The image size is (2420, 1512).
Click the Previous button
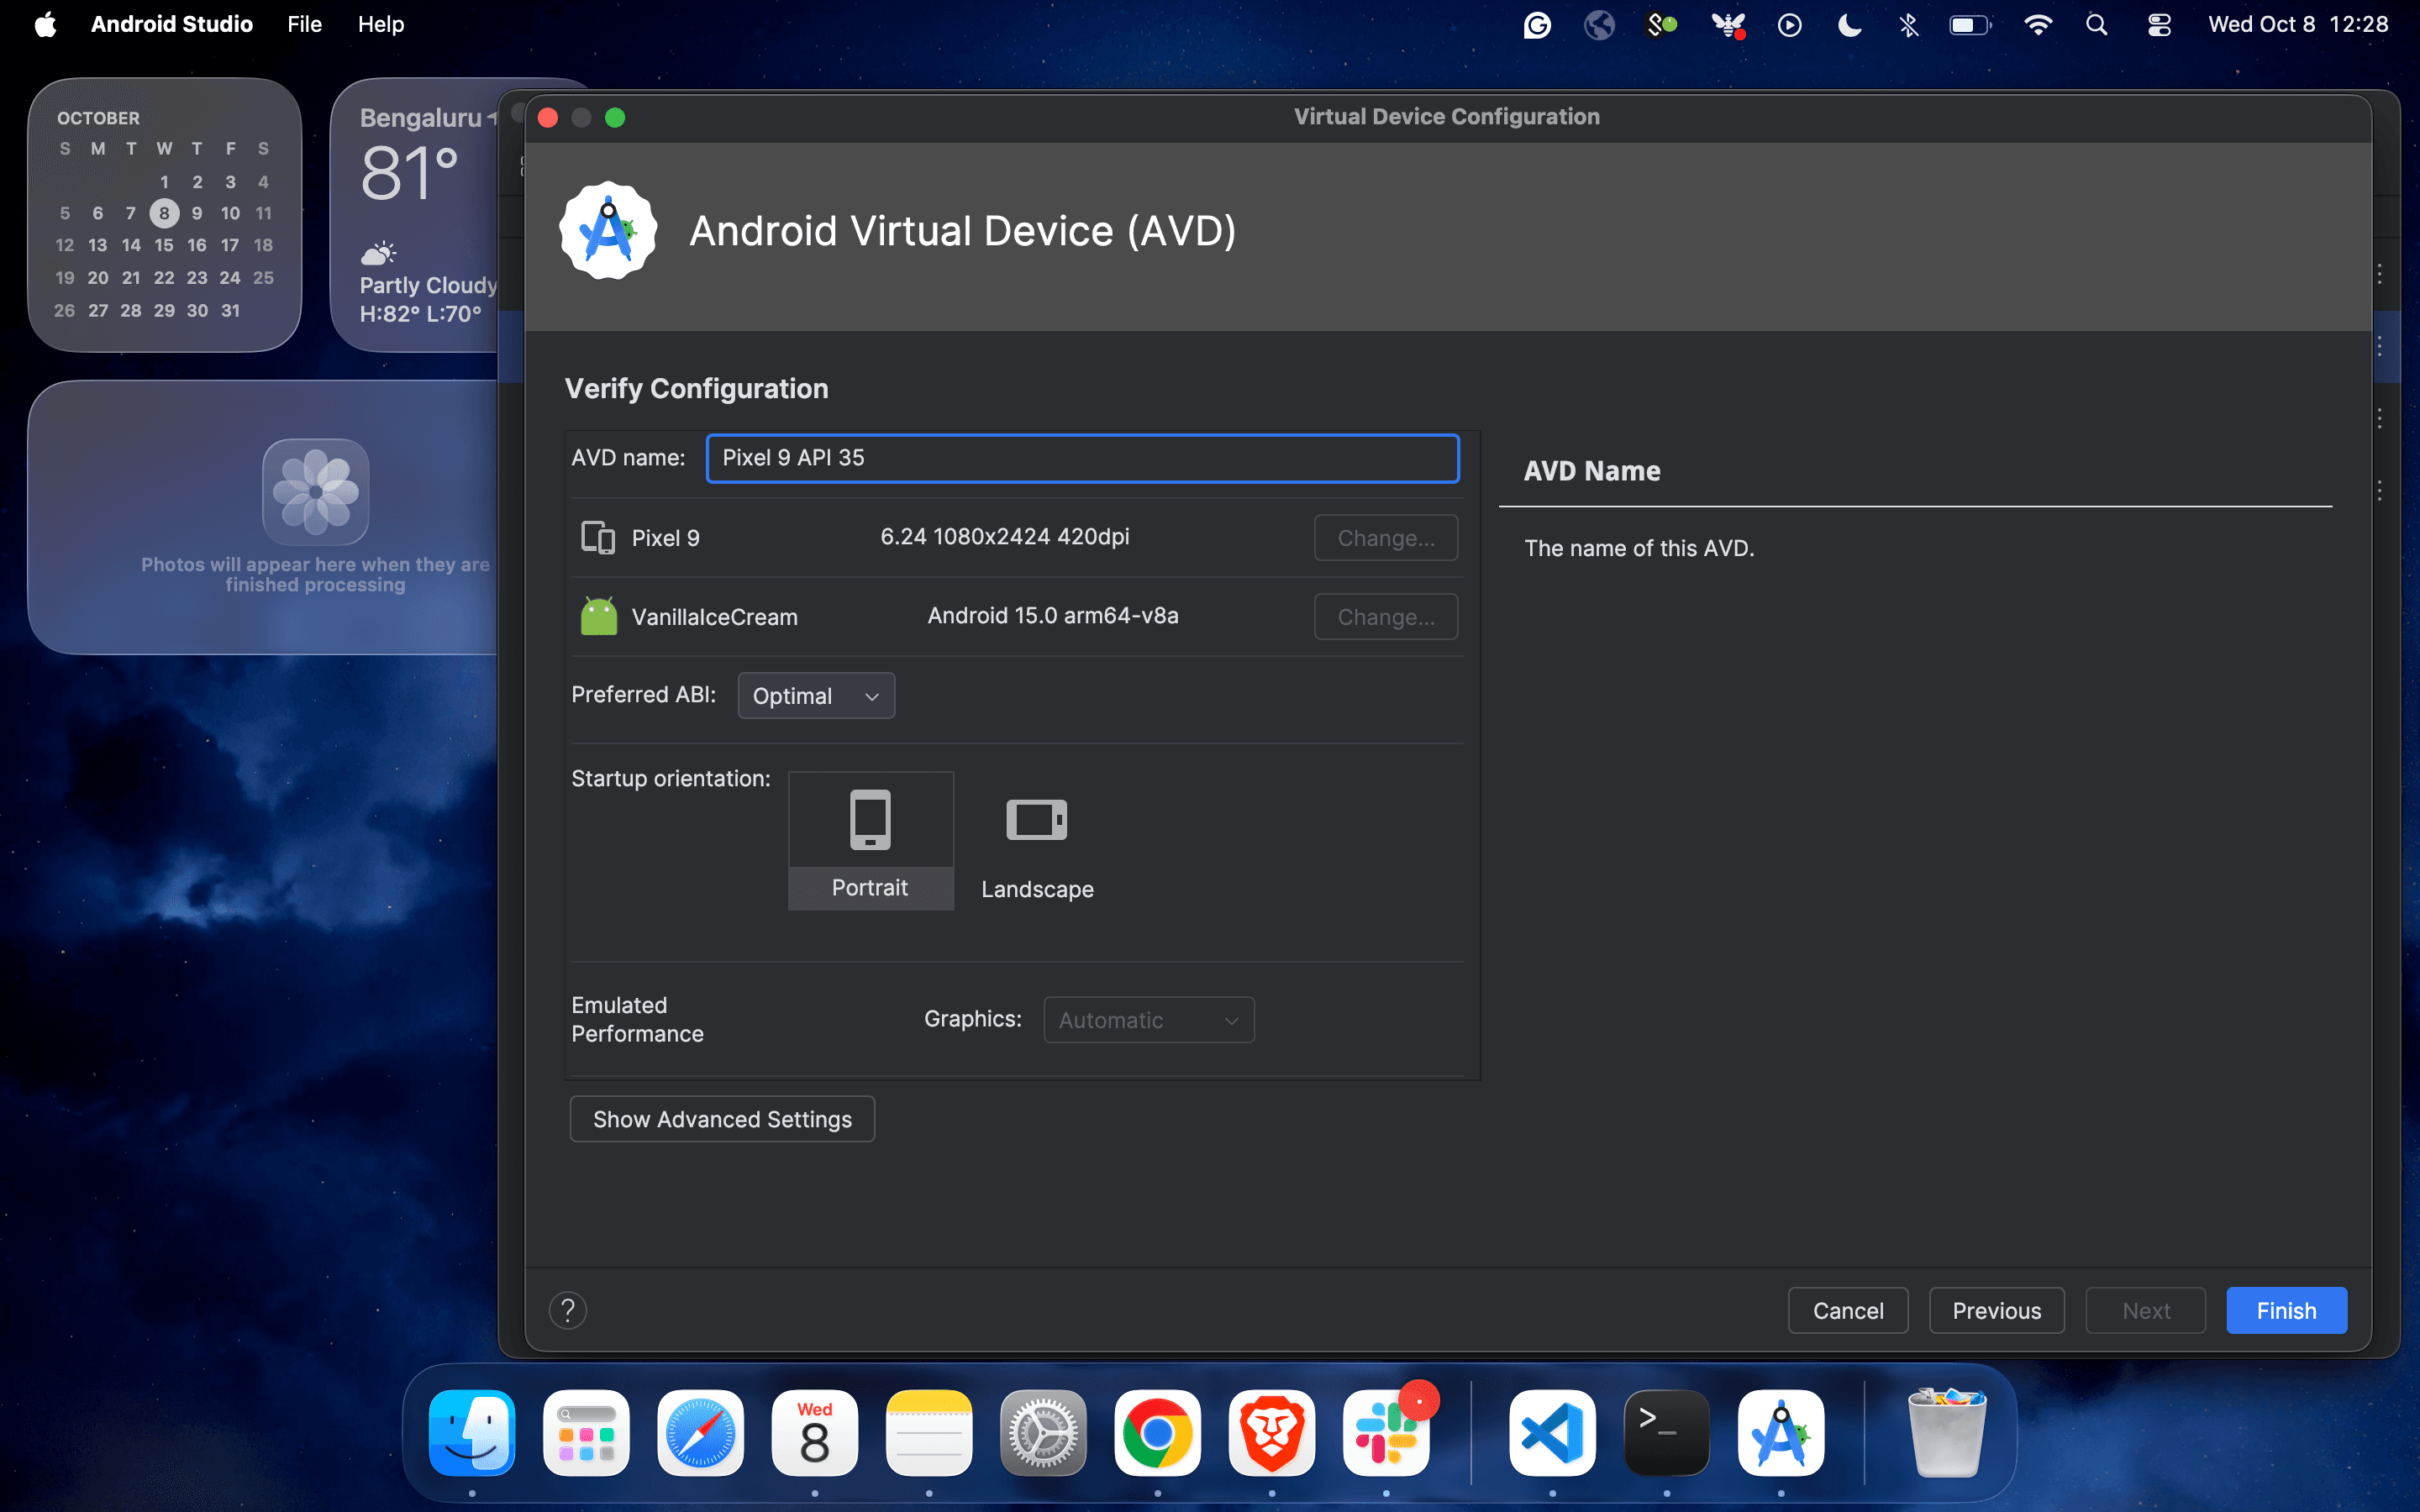[x=1996, y=1310]
